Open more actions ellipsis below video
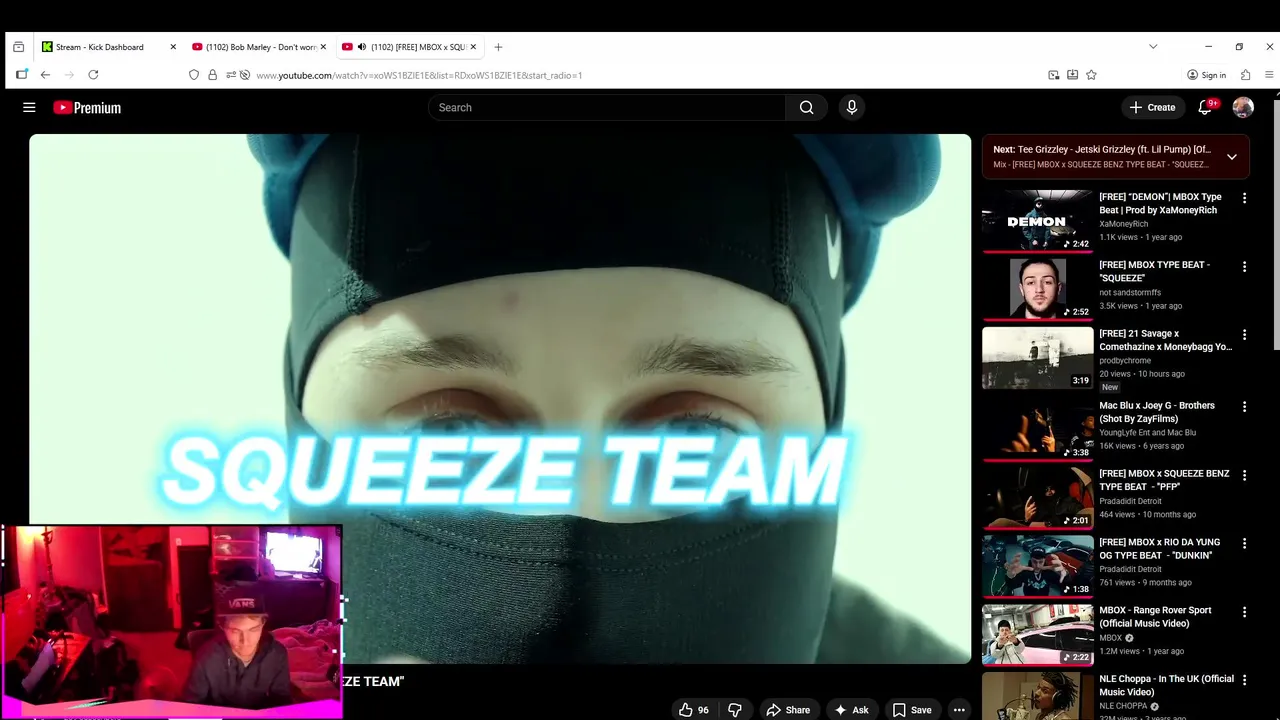The height and width of the screenshot is (720, 1280). [x=959, y=710]
